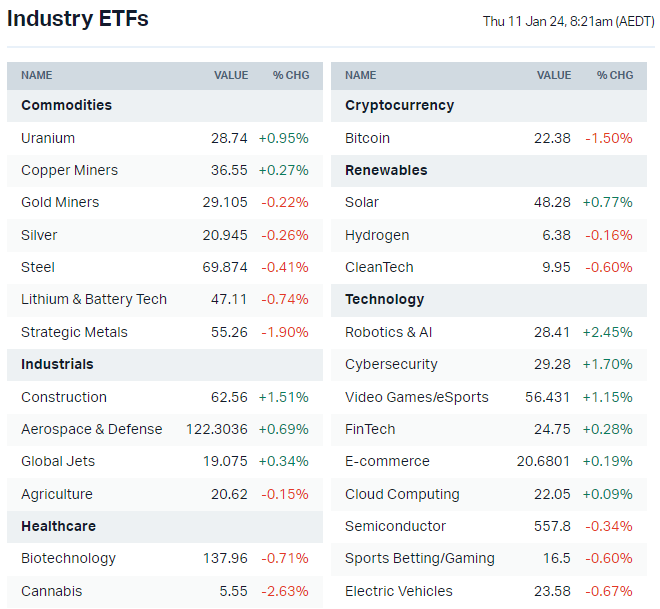Screen dimensions: 660x609
Task: Select the Copper Miners ETF row
Action: pos(69,170)
